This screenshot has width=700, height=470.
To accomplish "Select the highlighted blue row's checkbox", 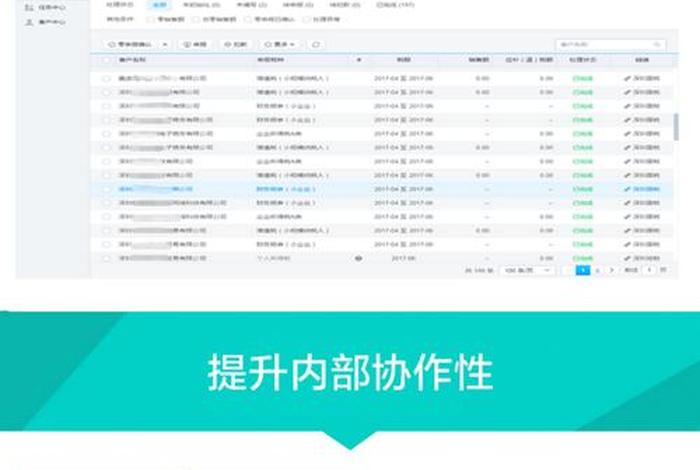I will point(106,189).
